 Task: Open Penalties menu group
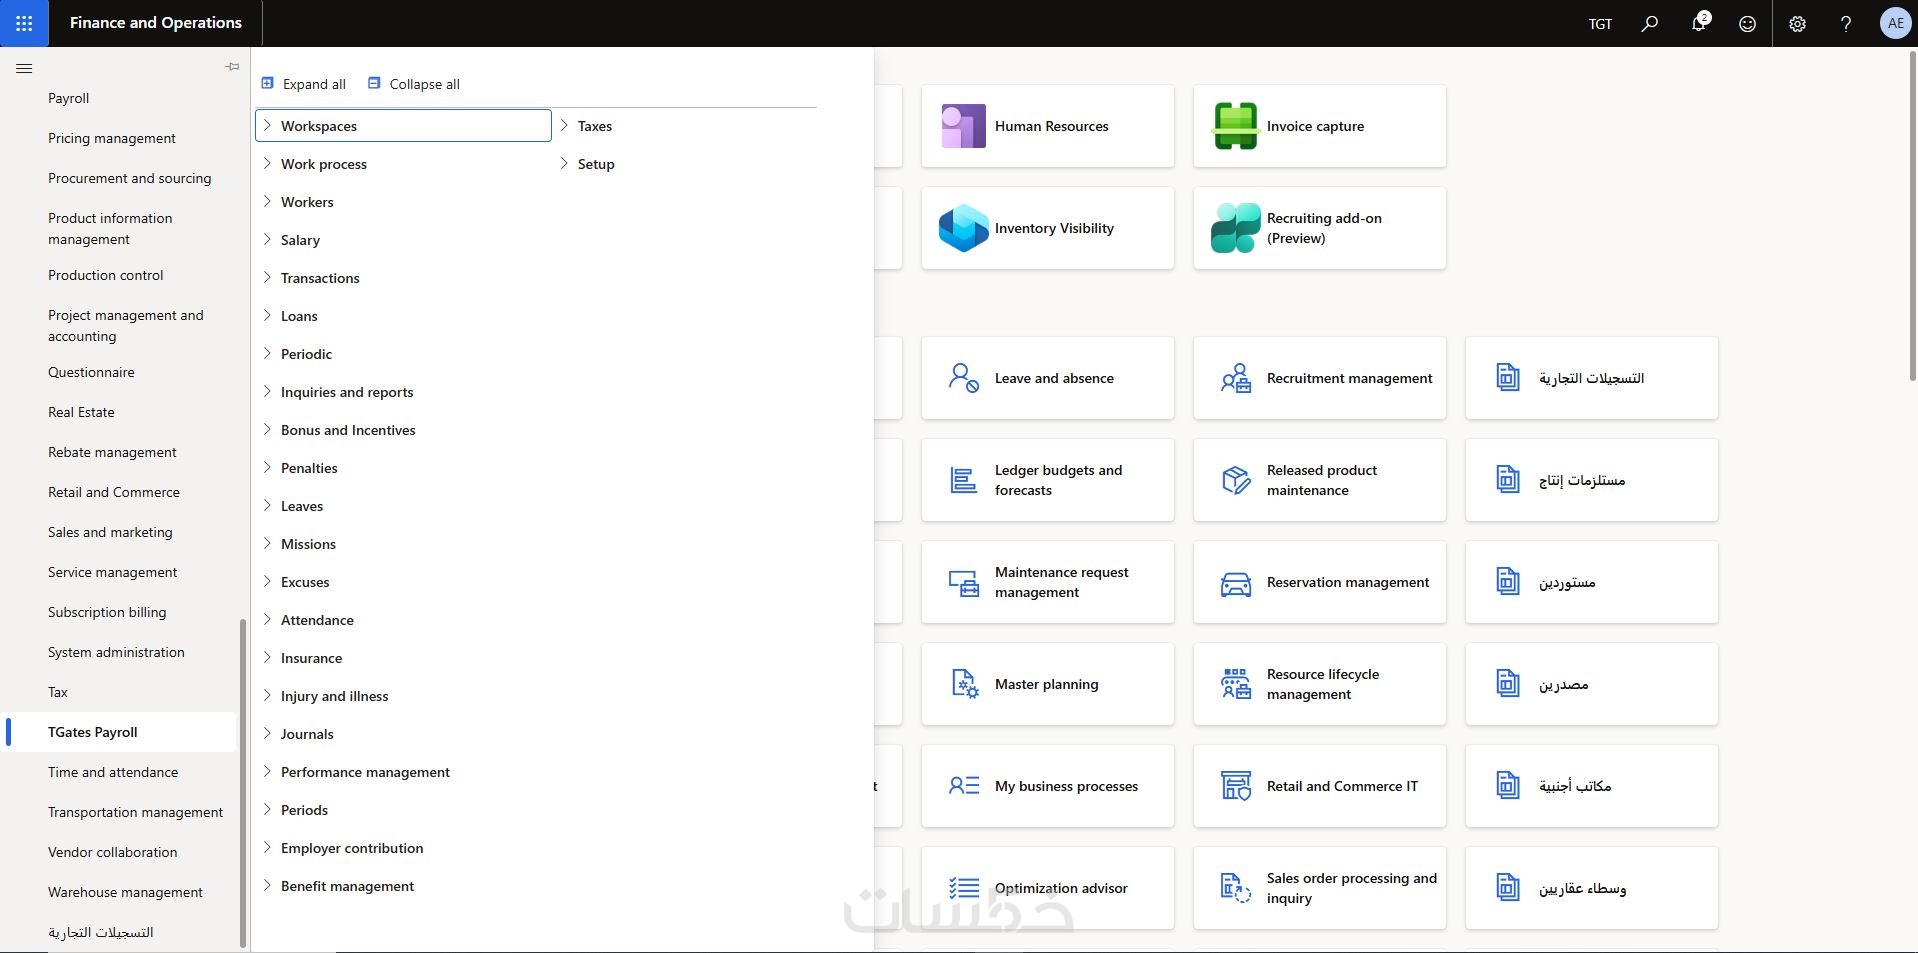(x=403, y=468)
